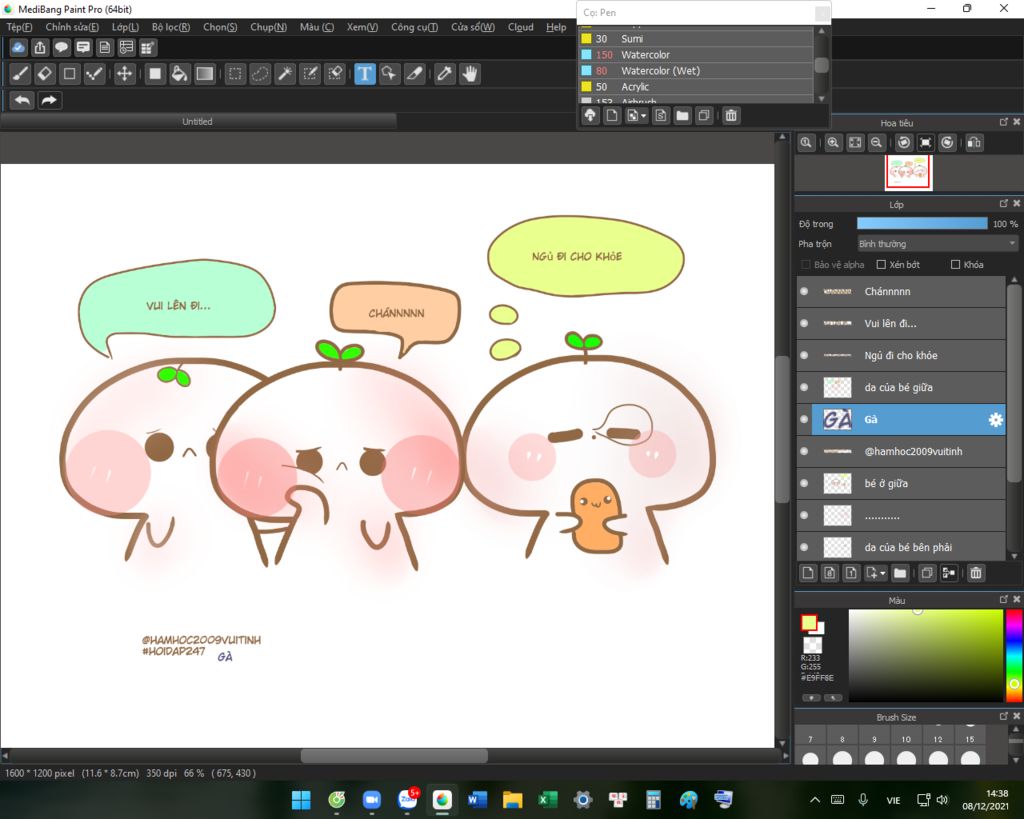Create a layer folder in layer panel
The image size is (1024, 819).
[900, 573]
